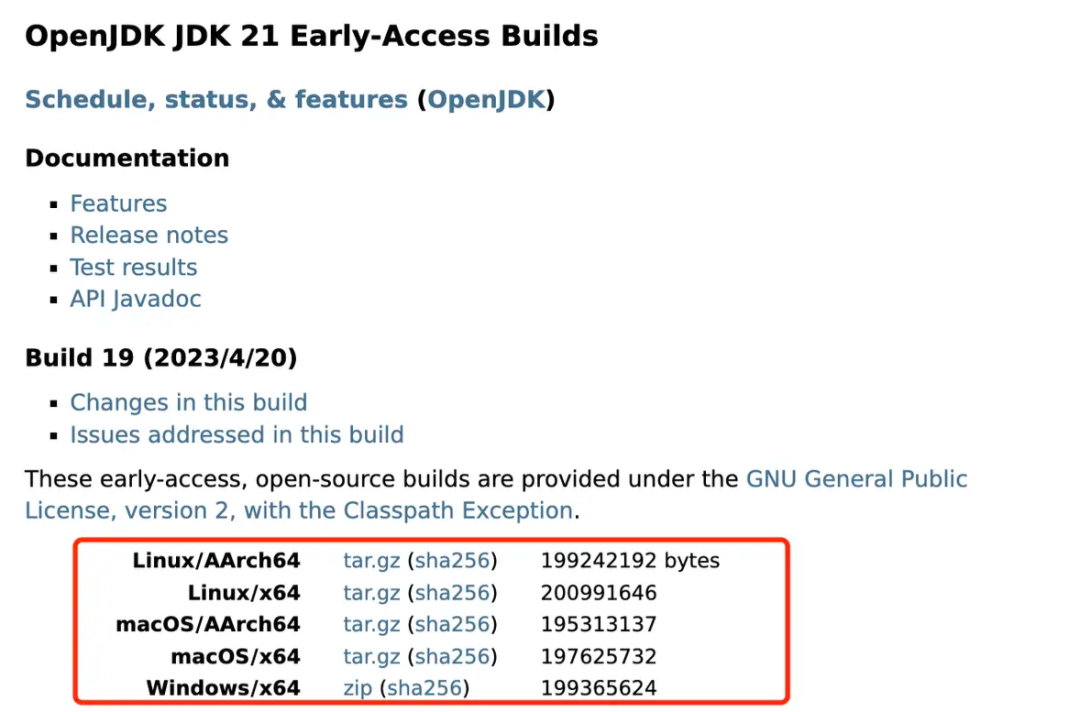Screen dimensions: 1080x712
Task: Open the OpenJDK link in parentheses
Action: pos(486,99)
